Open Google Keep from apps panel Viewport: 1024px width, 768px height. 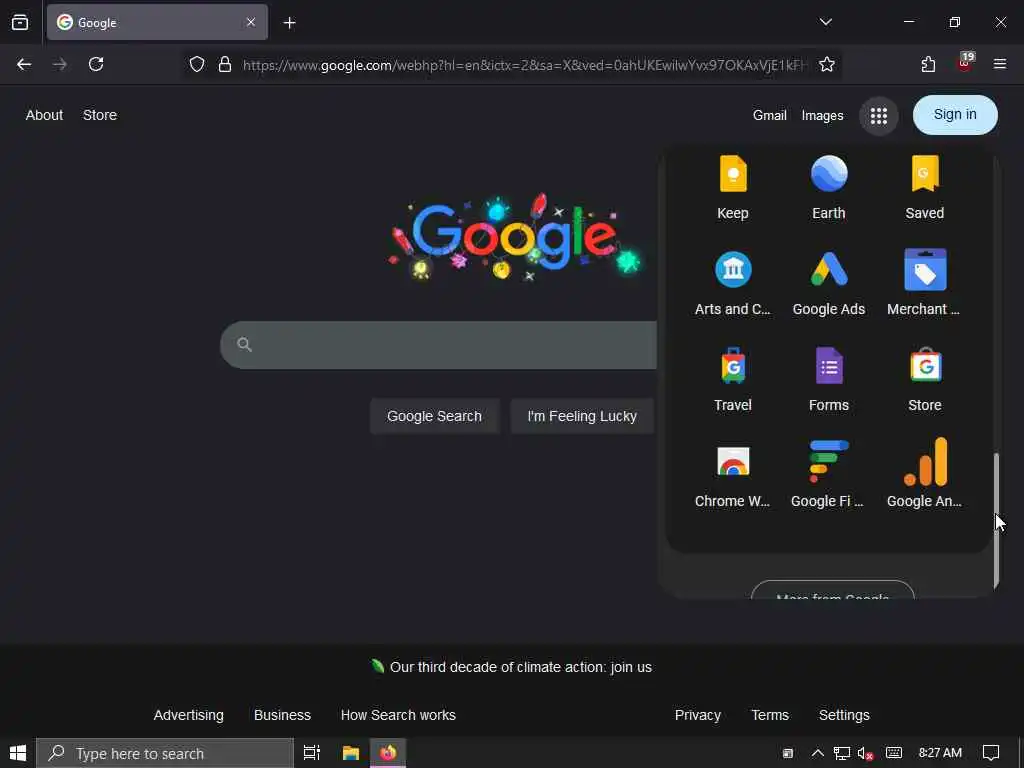[733, 187]
